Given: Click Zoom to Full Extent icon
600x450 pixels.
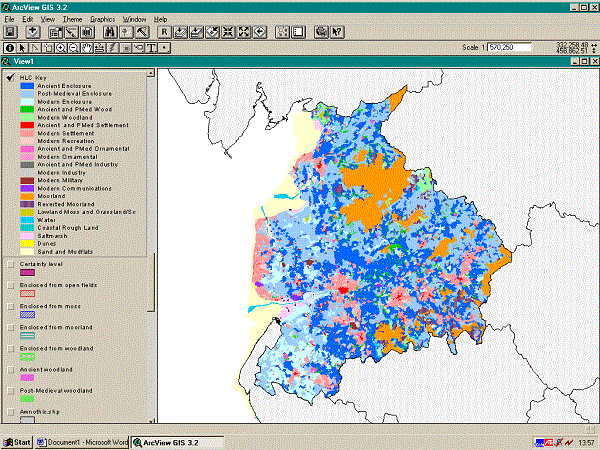Looking at the screenshot, I should [180, 32].
